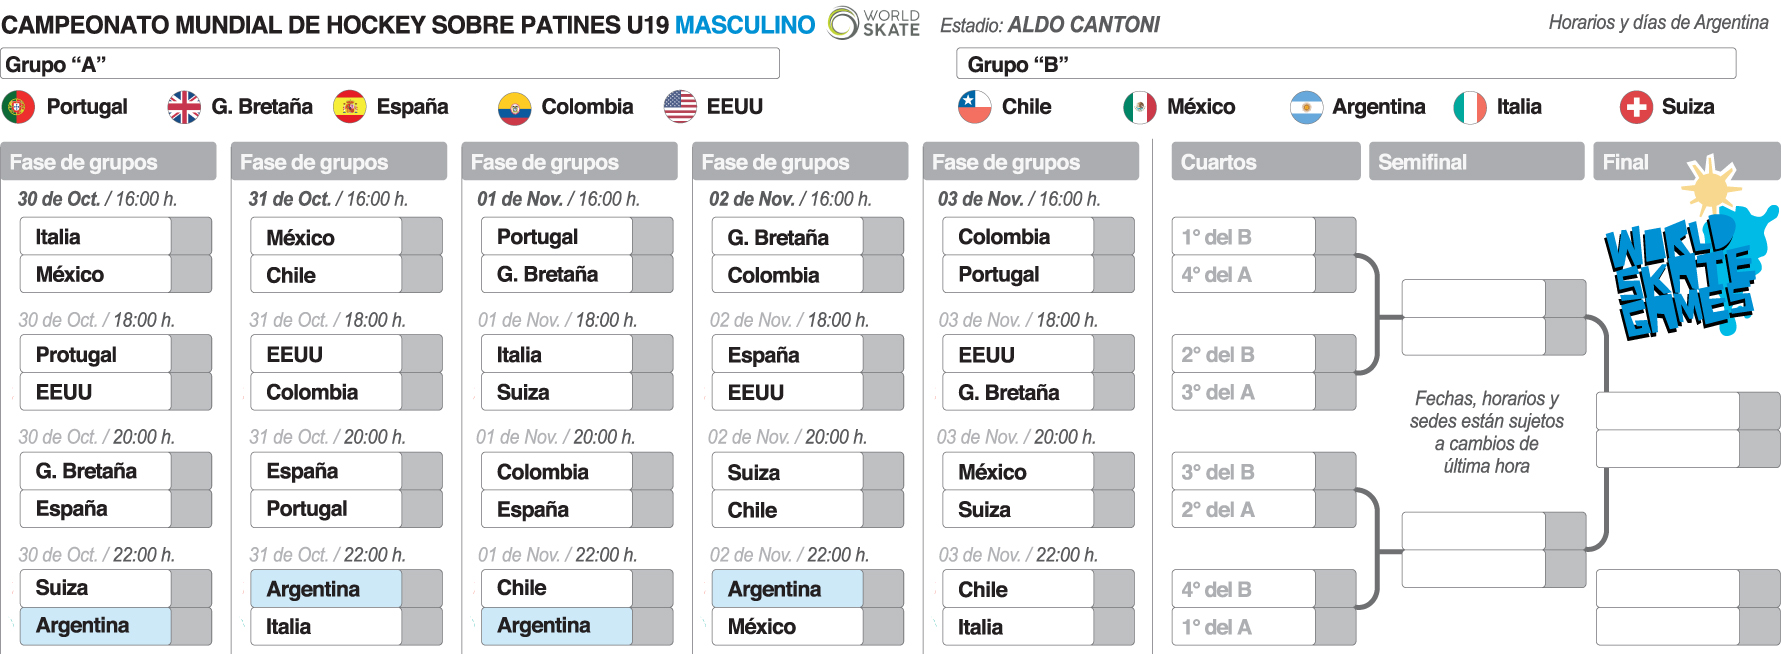This screenshot has height=654, width=1781.
Task: Click the Chile flag in Grupo B
Action: click(974, 107)
